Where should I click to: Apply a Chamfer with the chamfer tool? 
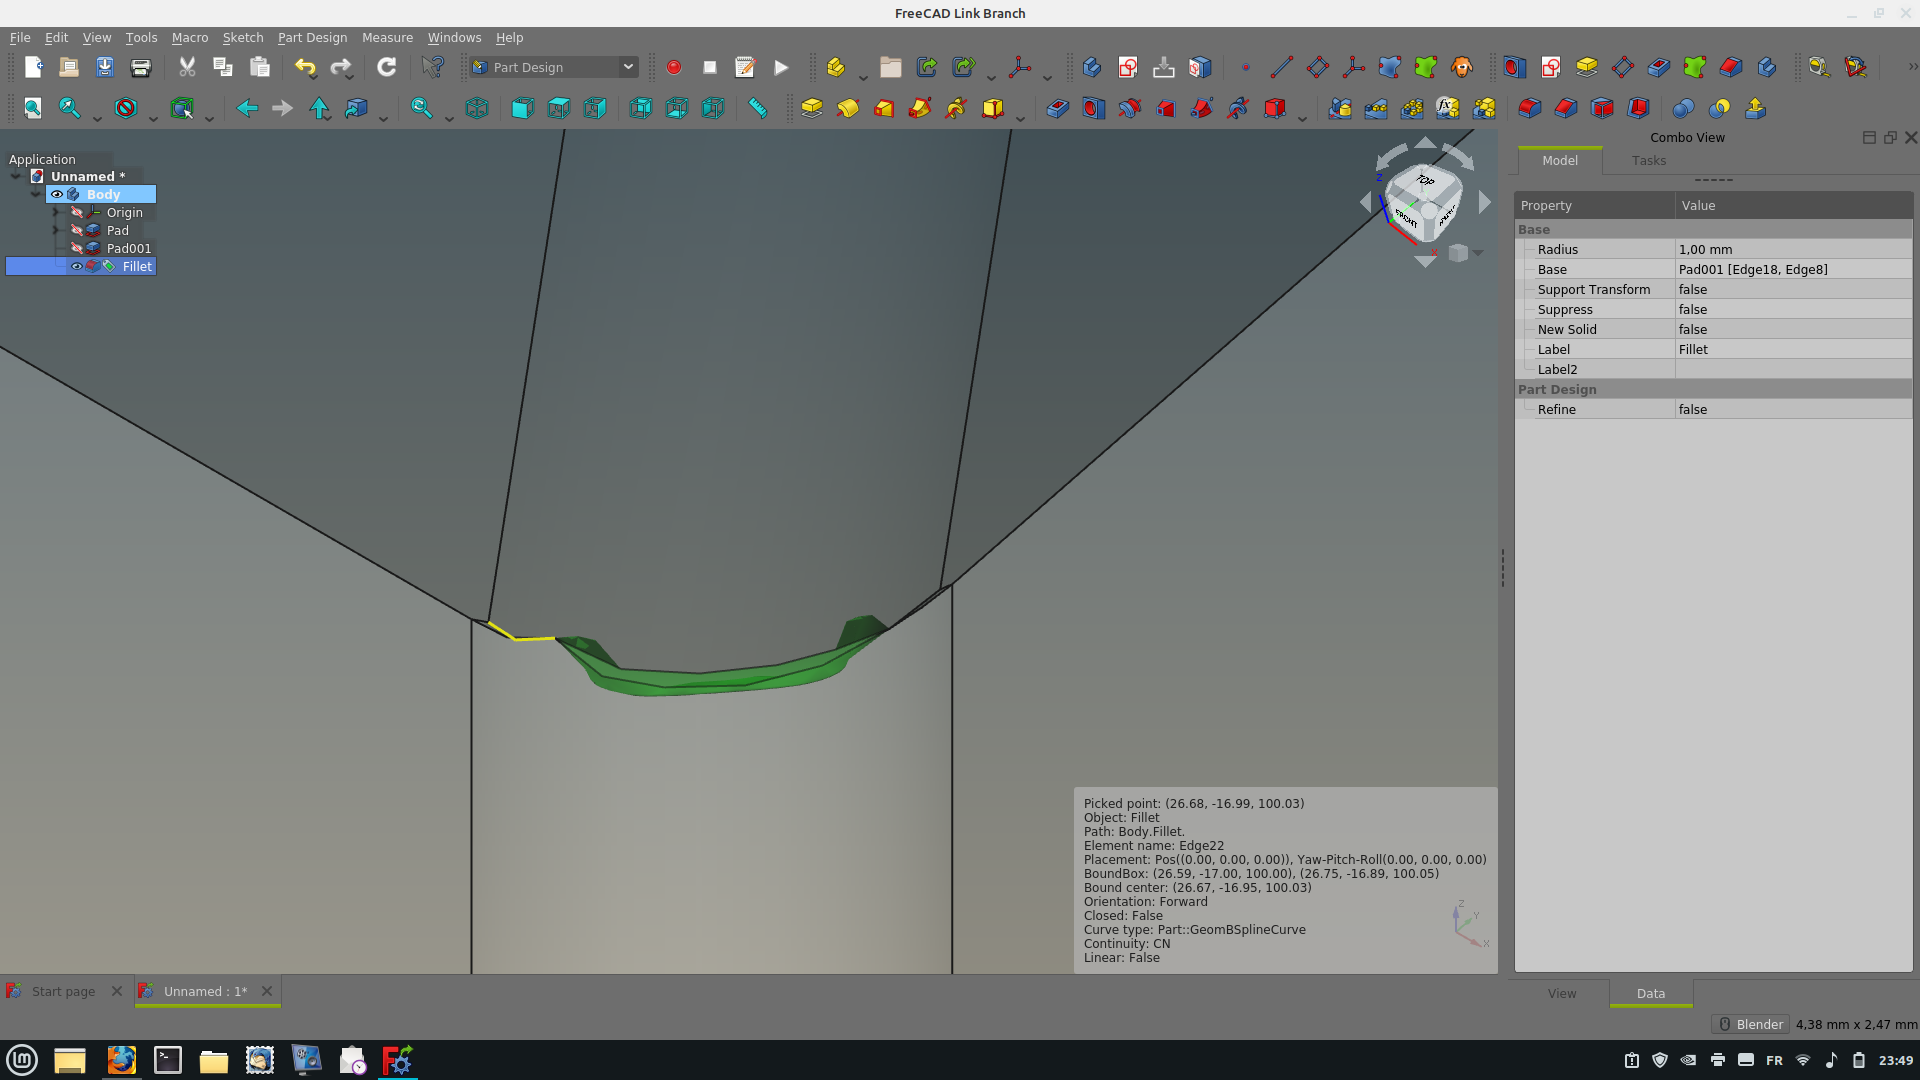point(1565,108)
